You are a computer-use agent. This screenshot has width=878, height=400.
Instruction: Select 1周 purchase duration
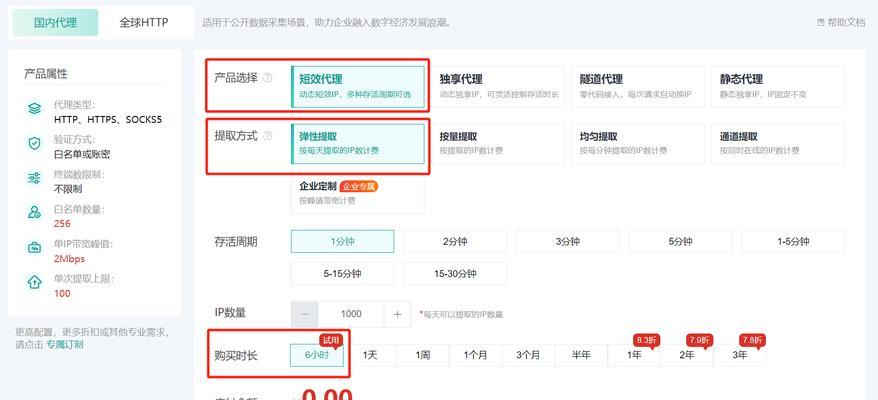[x=423, y=355]
